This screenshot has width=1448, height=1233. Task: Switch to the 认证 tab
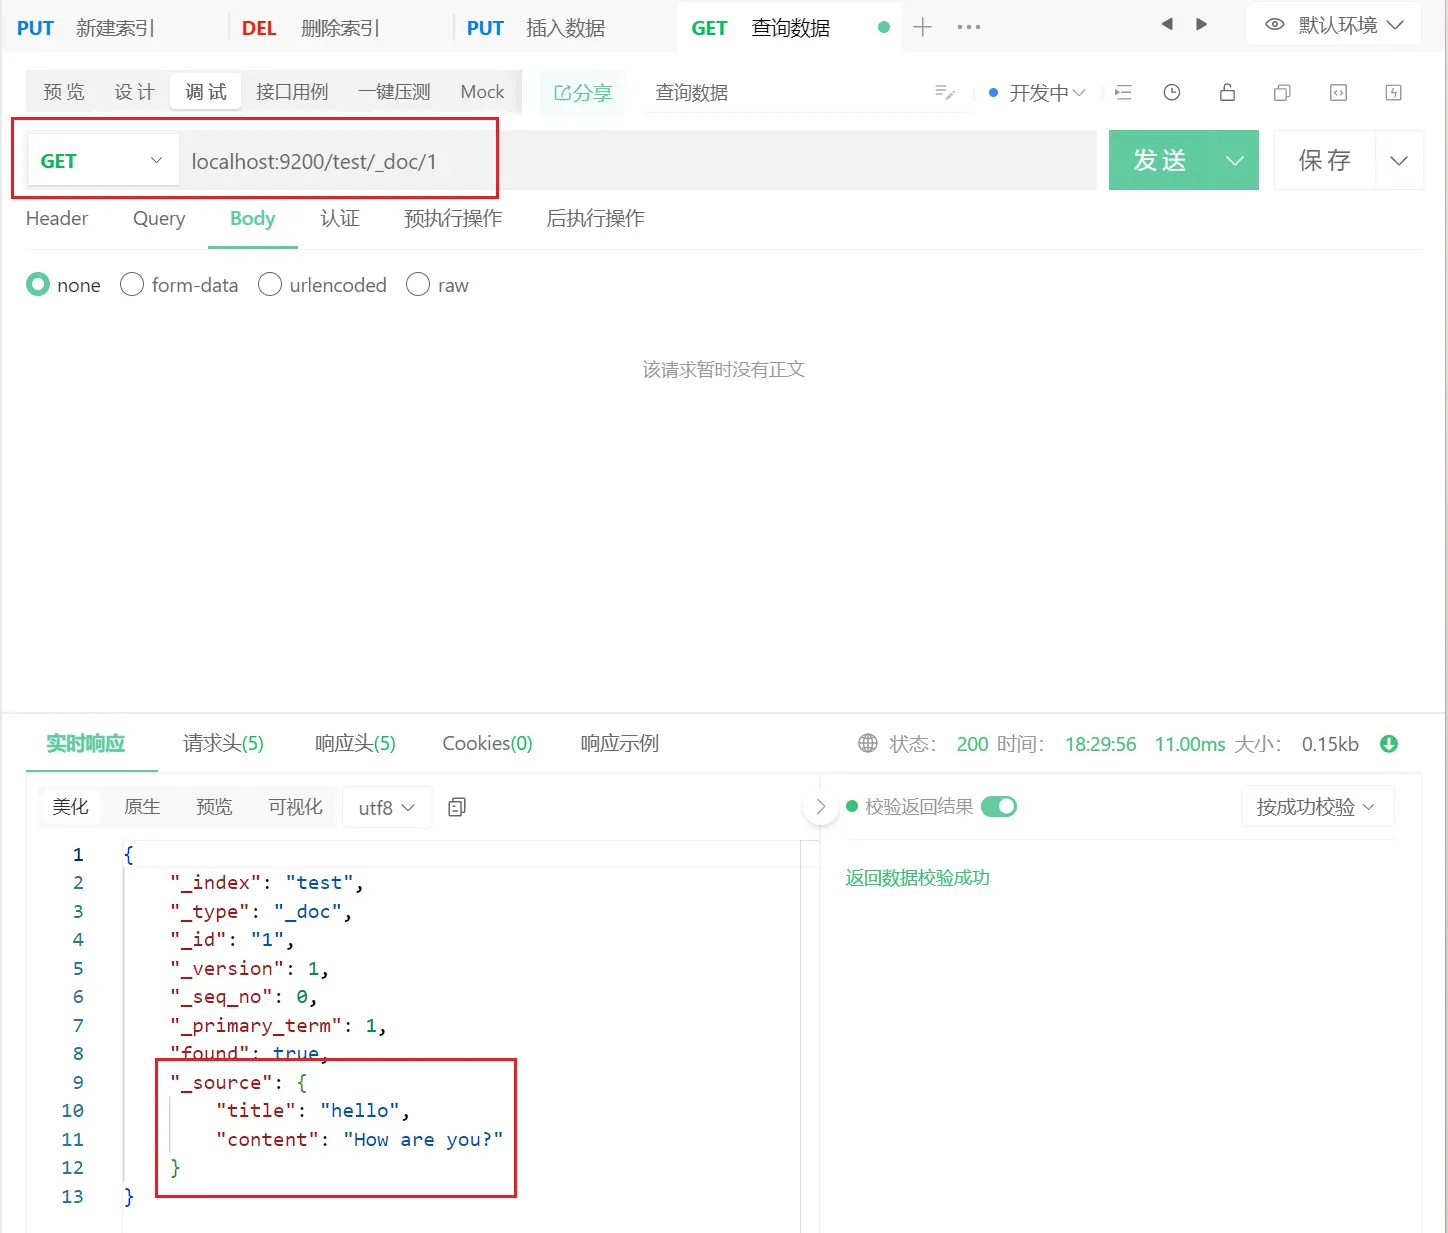pyautogui.click(x=340, y=218)
